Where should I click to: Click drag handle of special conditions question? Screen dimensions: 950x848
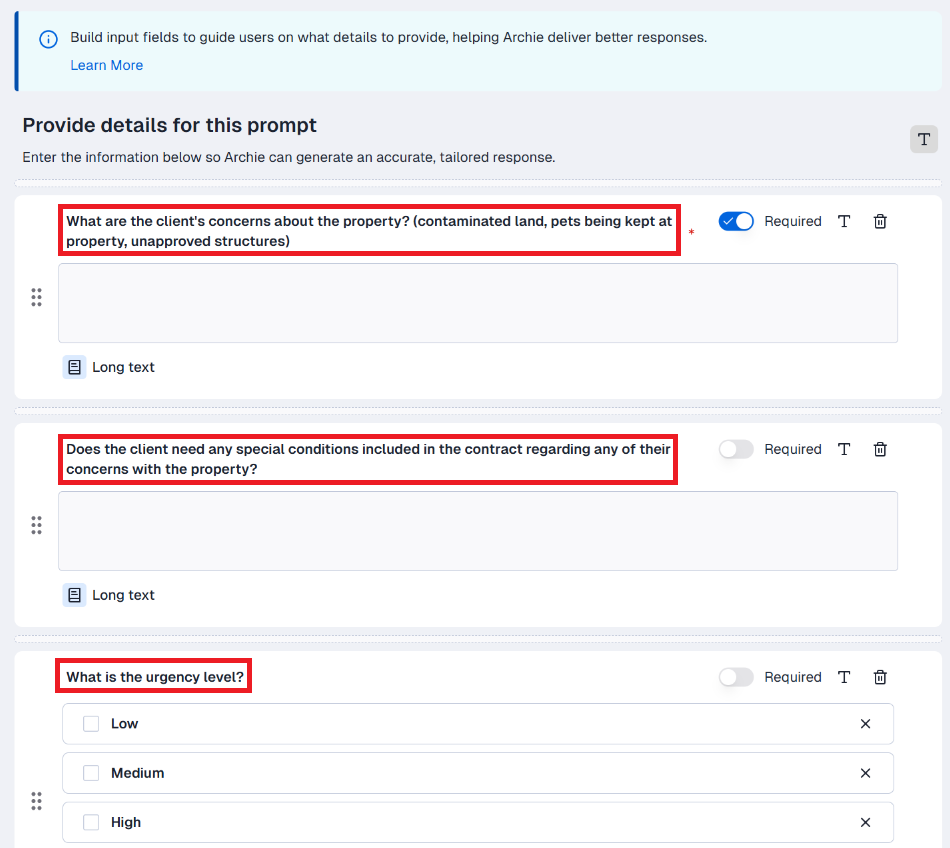coord(36,525)
